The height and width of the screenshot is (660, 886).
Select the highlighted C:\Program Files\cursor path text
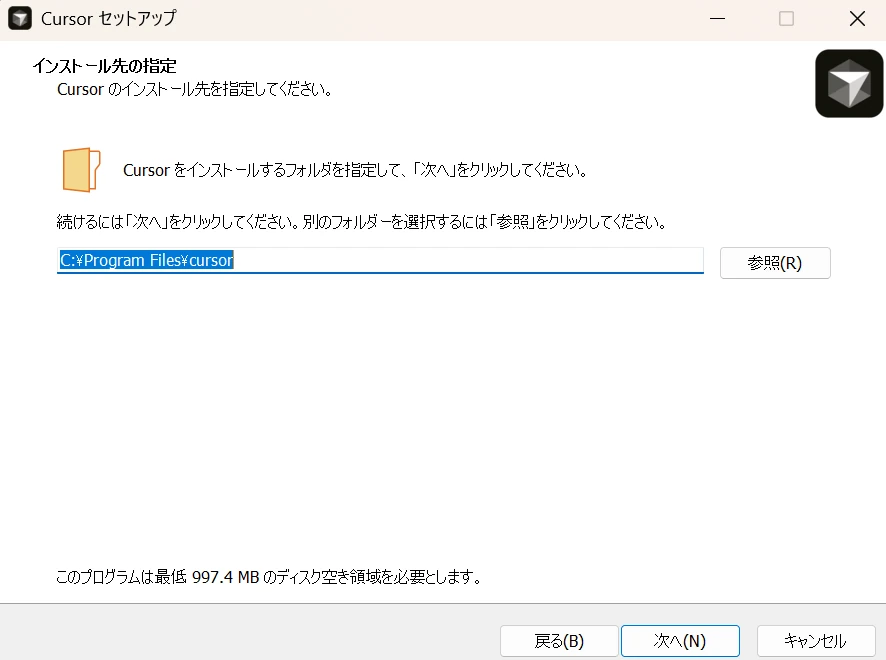click(x=146, y=260)
